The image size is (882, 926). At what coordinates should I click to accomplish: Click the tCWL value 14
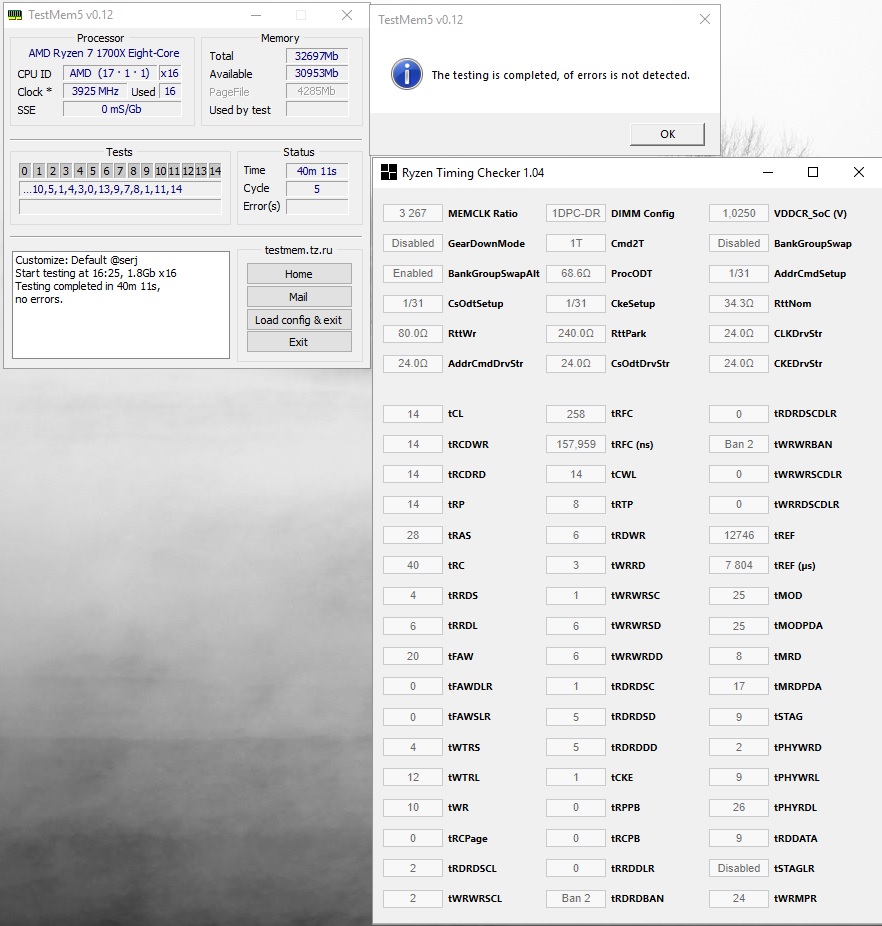click(x=575, y=474)
